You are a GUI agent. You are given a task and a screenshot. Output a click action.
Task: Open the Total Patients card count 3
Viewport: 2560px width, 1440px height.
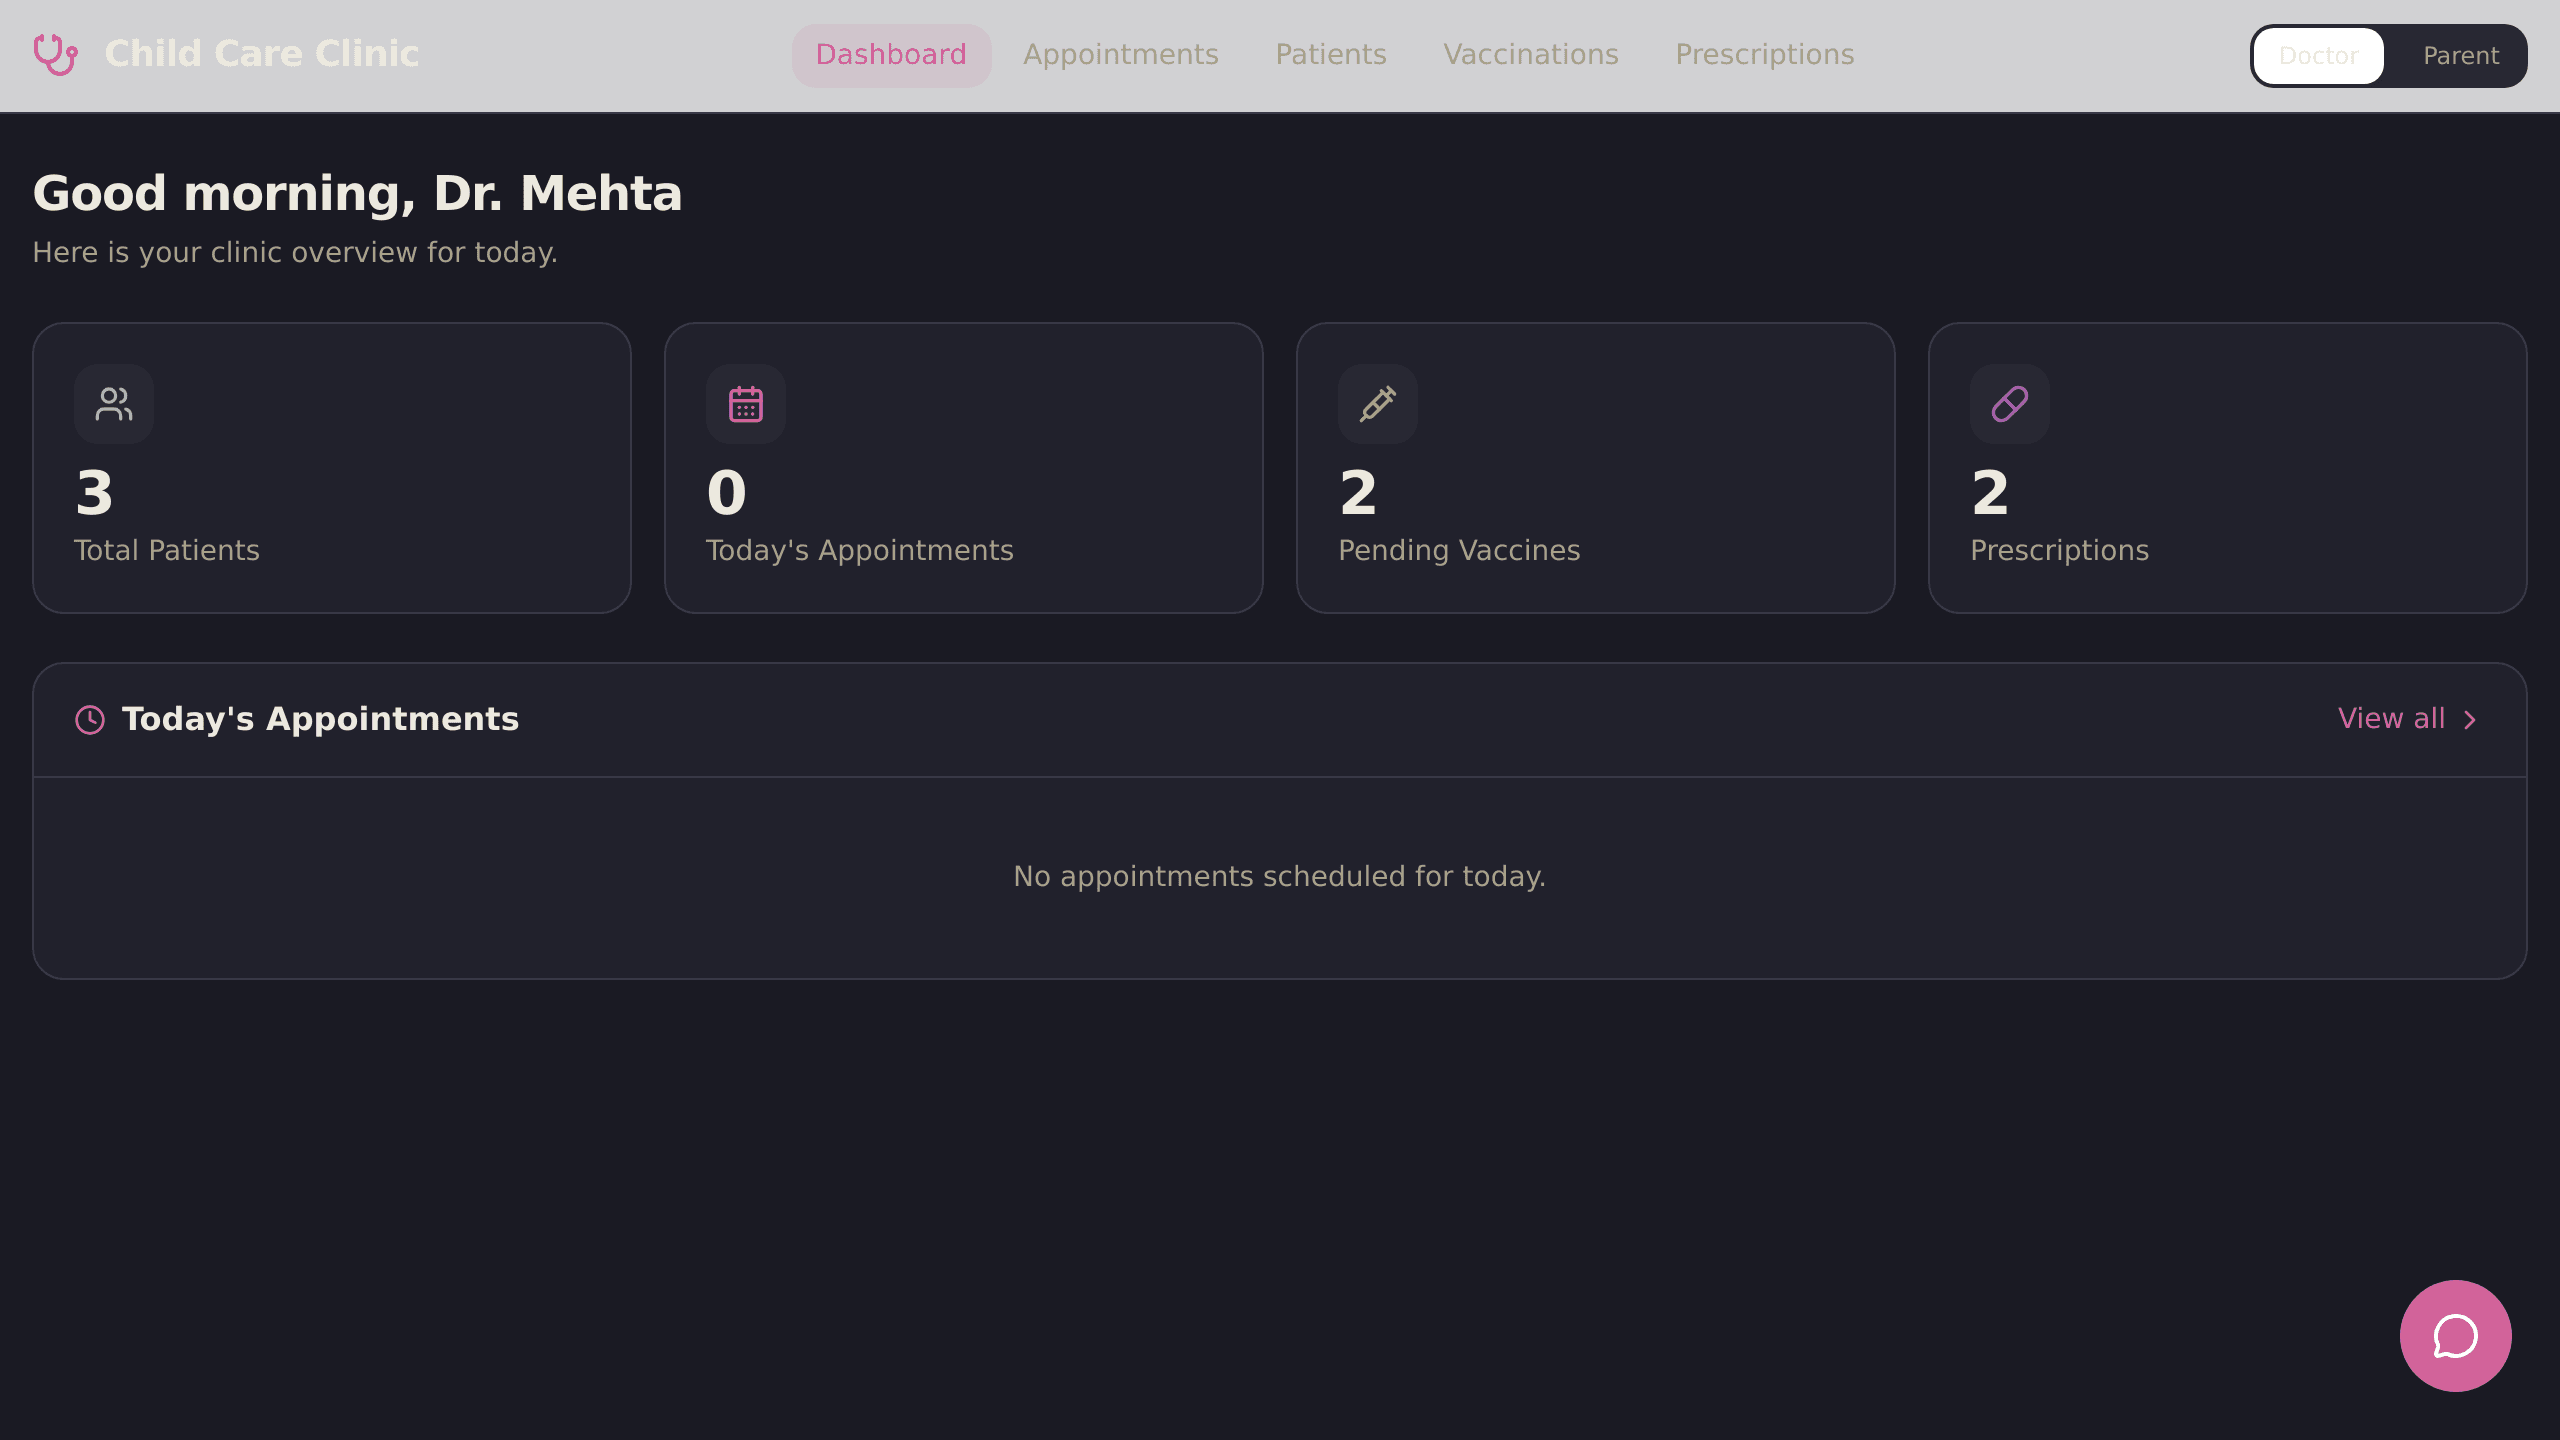pos(95,493)
